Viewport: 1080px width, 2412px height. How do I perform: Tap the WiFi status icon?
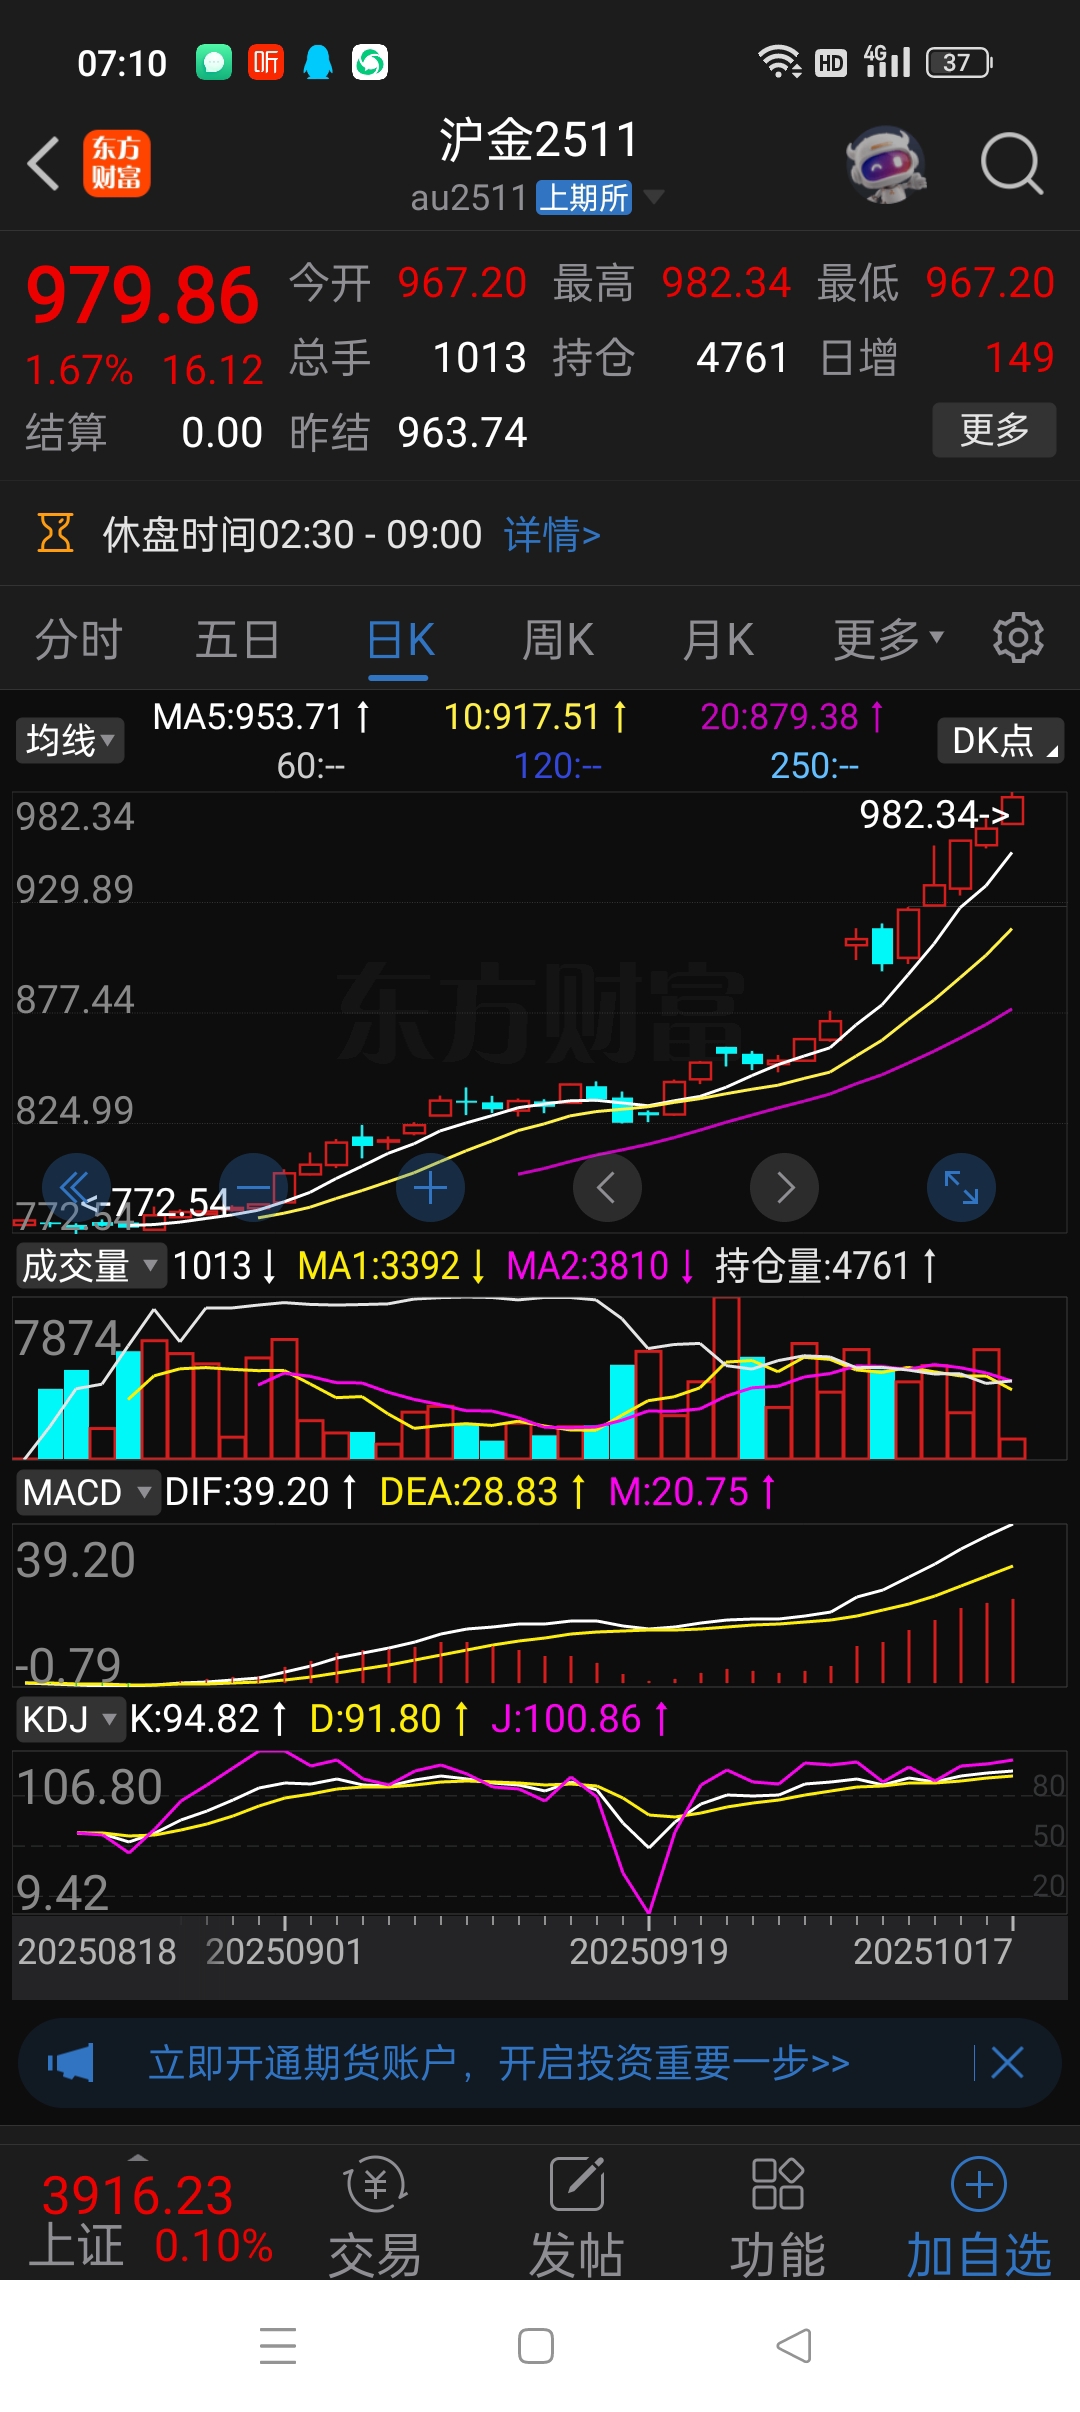[x=779, y=62]
